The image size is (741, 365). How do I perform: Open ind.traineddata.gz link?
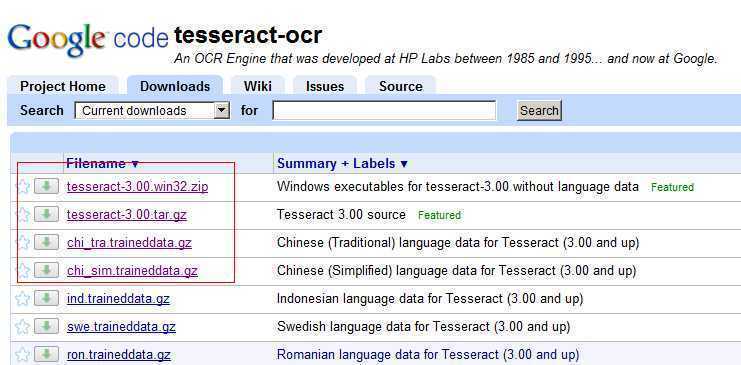(118, 299)
